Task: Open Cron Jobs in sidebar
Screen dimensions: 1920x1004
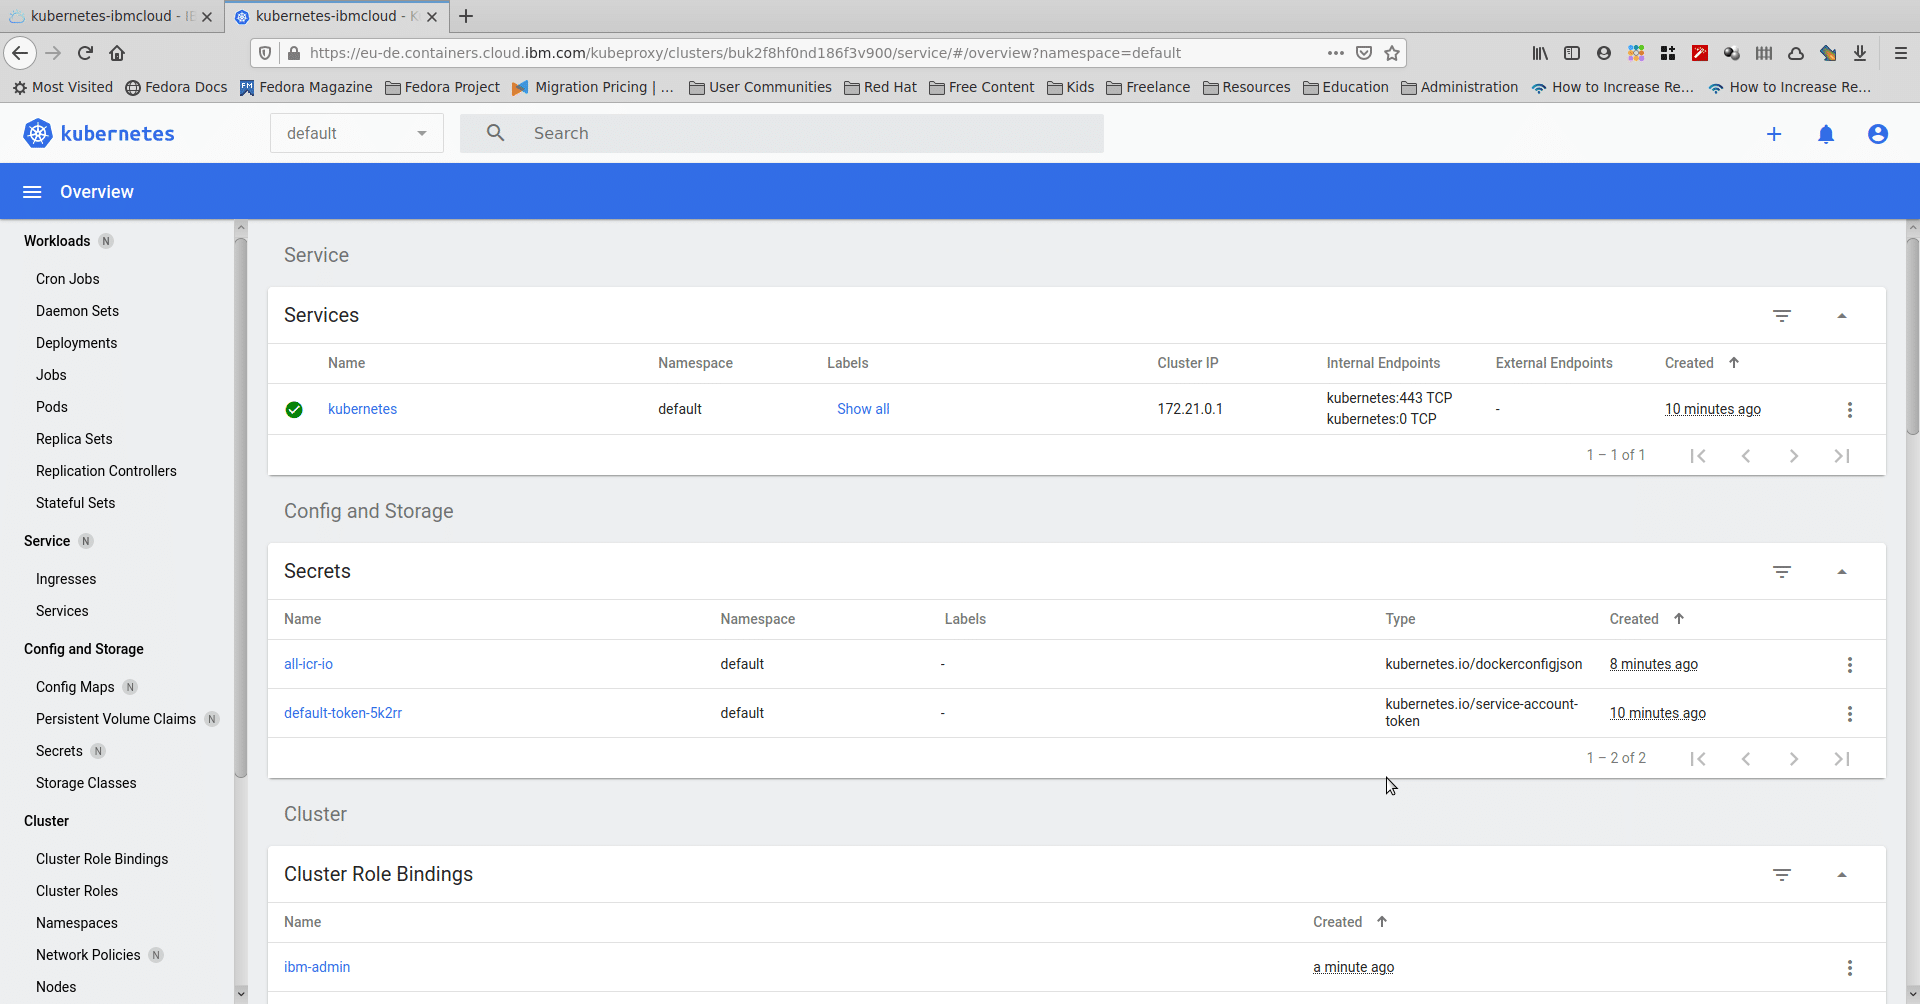Action: [x=68, y=279]
